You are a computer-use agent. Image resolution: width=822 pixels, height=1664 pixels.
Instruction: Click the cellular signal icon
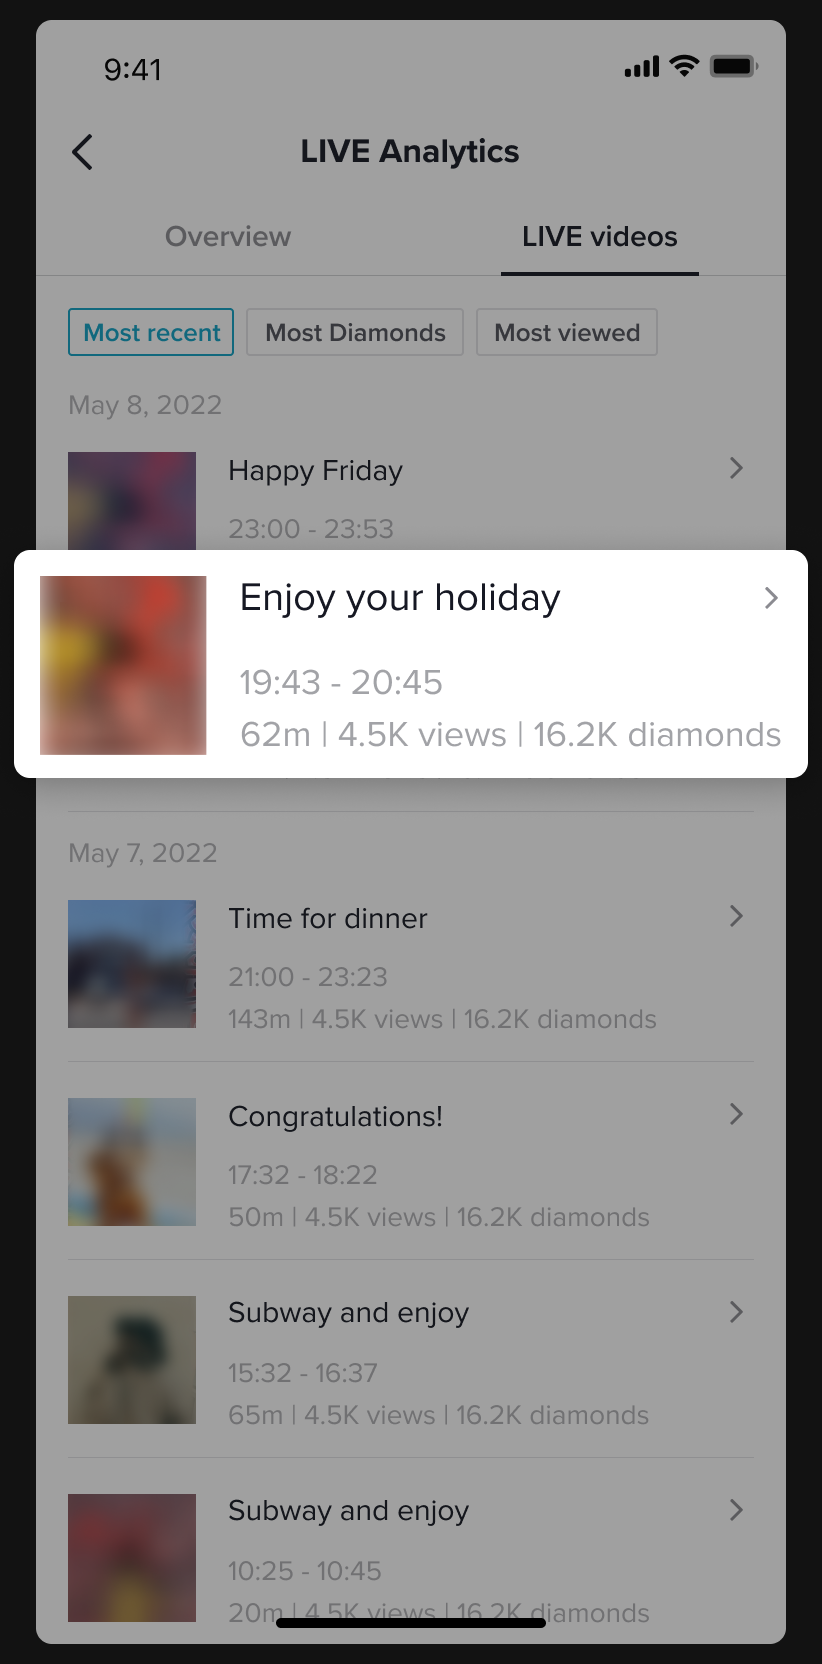[641, 67]
